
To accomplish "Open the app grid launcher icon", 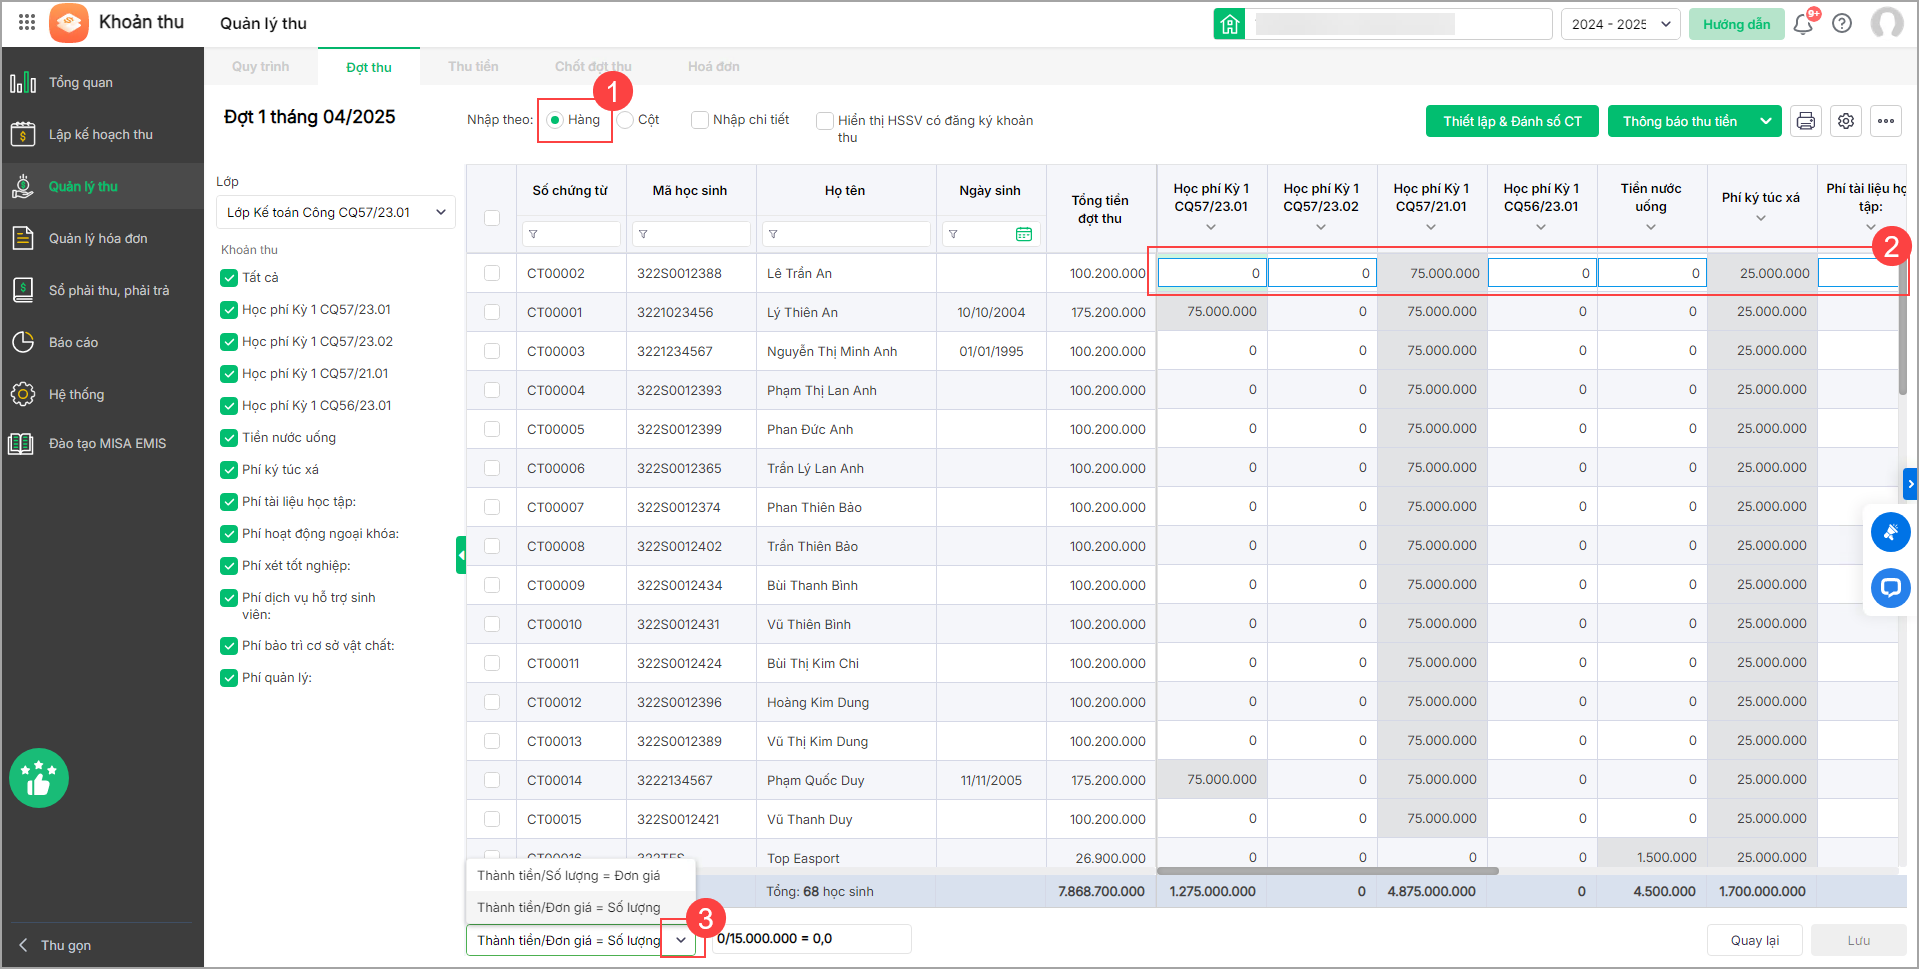I will [x=27, y=22].
